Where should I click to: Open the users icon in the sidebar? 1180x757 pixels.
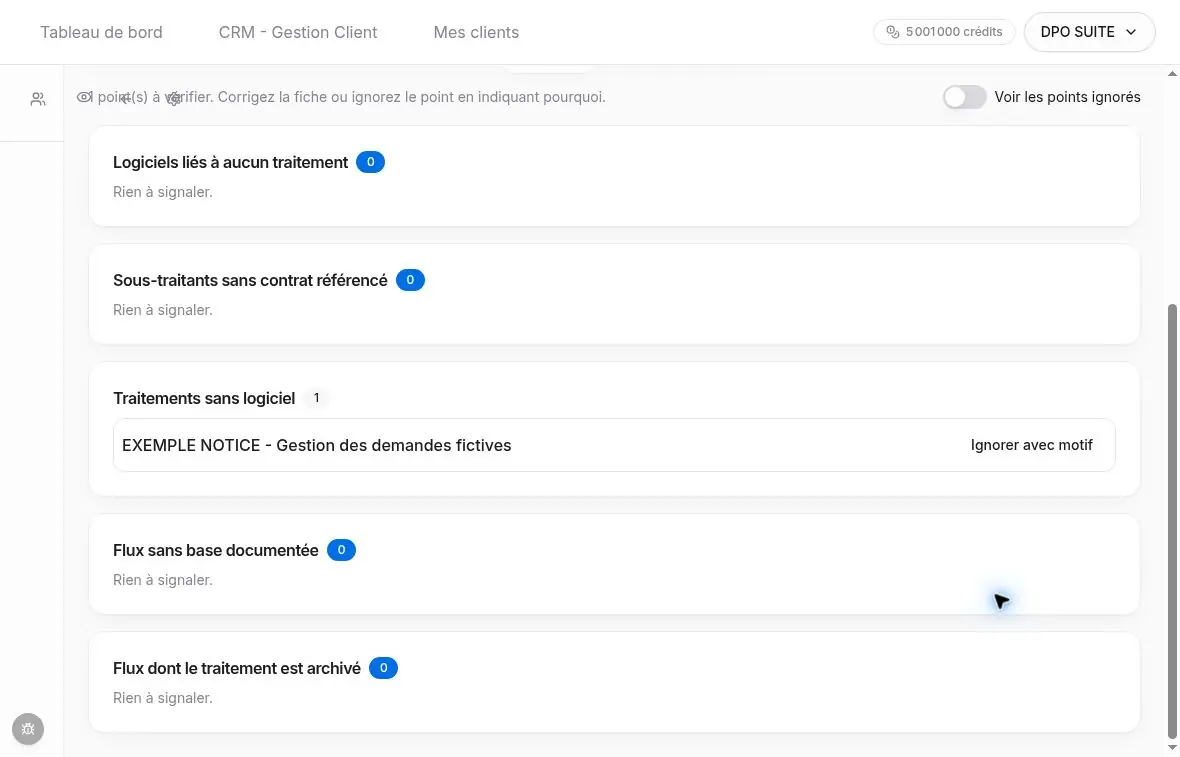(38, 99)
